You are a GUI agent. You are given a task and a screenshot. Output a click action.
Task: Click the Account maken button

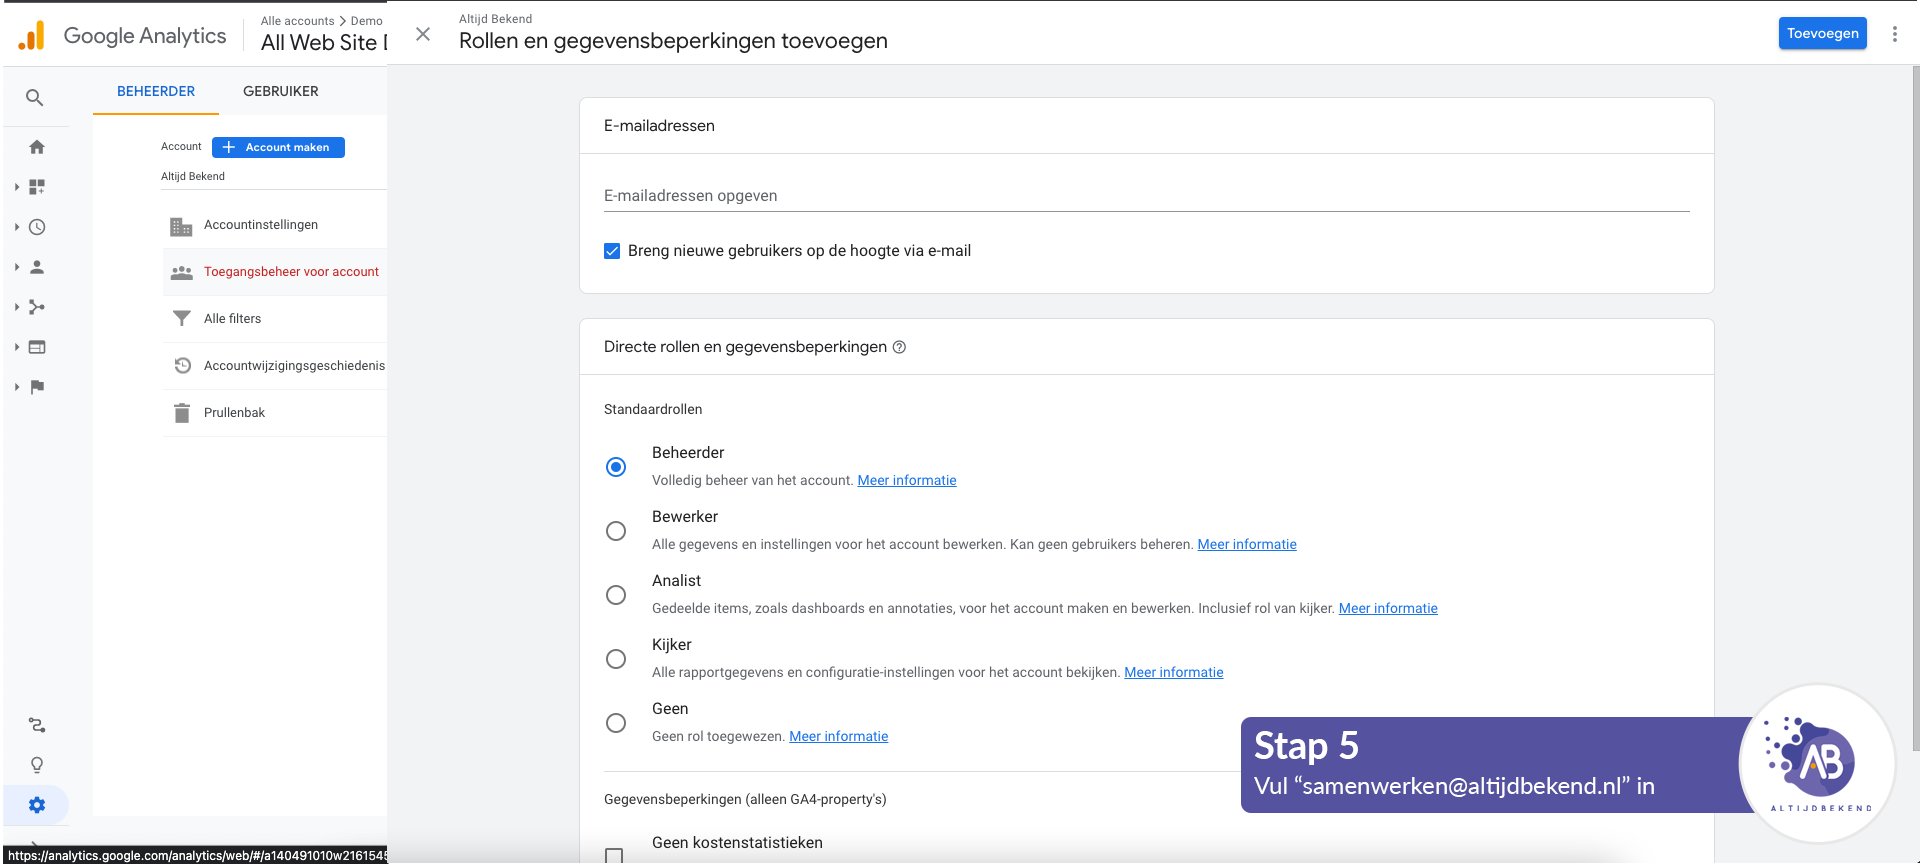point(278,147)
